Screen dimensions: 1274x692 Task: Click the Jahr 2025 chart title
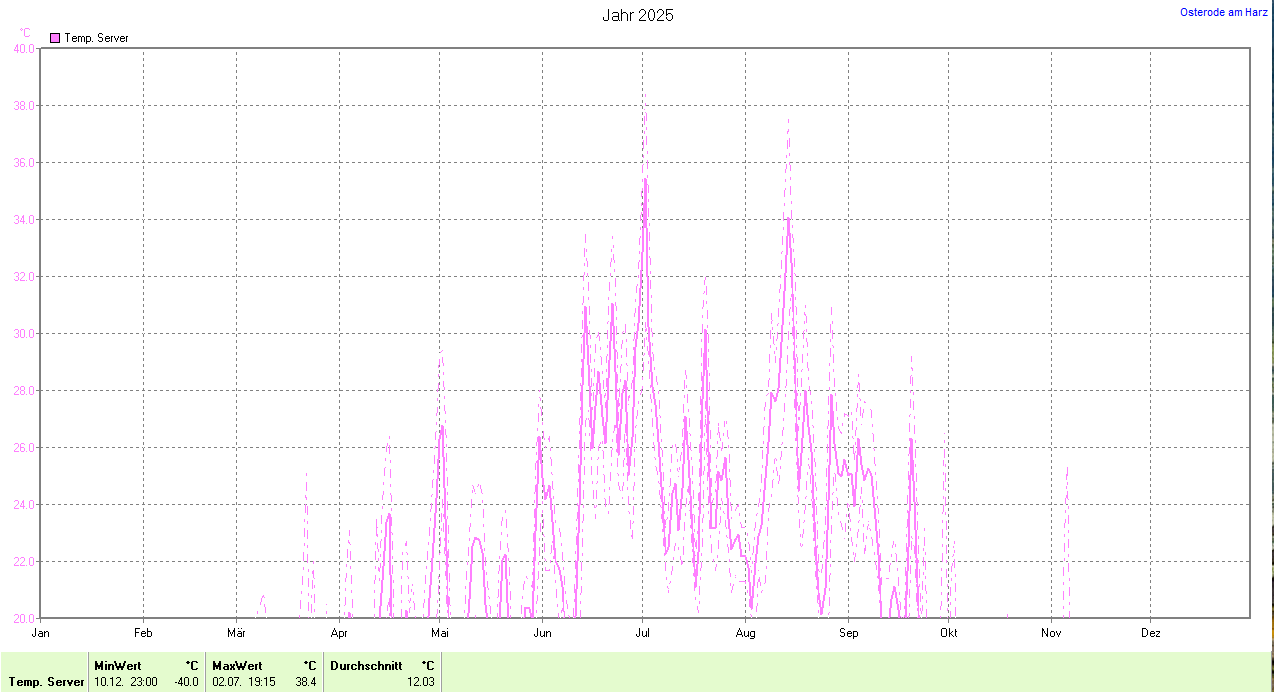tap(637, 15)
